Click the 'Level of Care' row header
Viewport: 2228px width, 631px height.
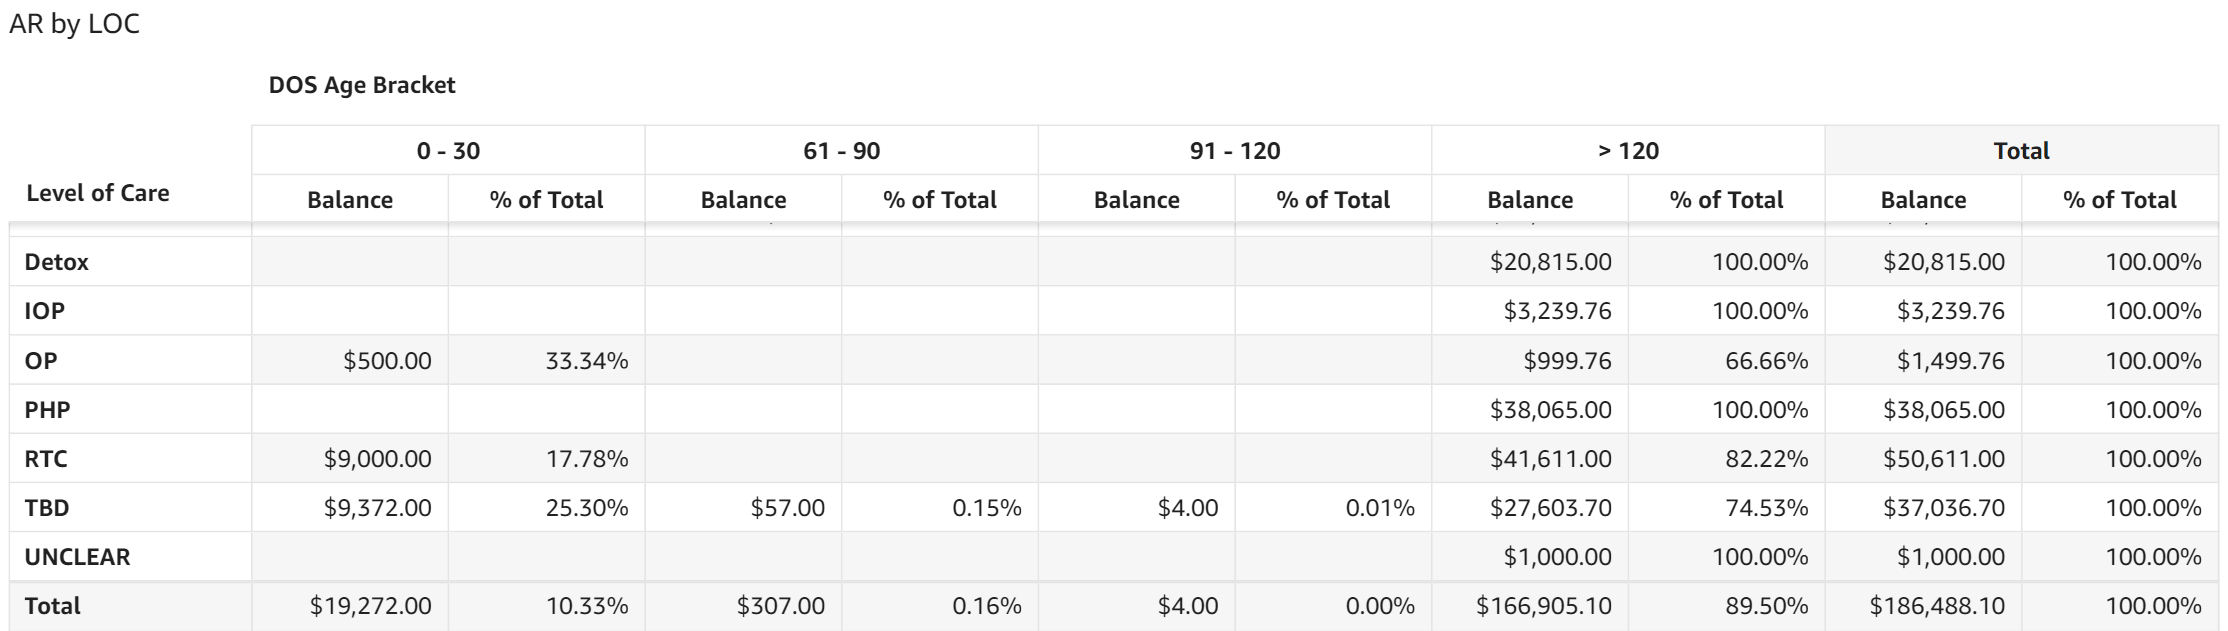[x=98, y=193]
